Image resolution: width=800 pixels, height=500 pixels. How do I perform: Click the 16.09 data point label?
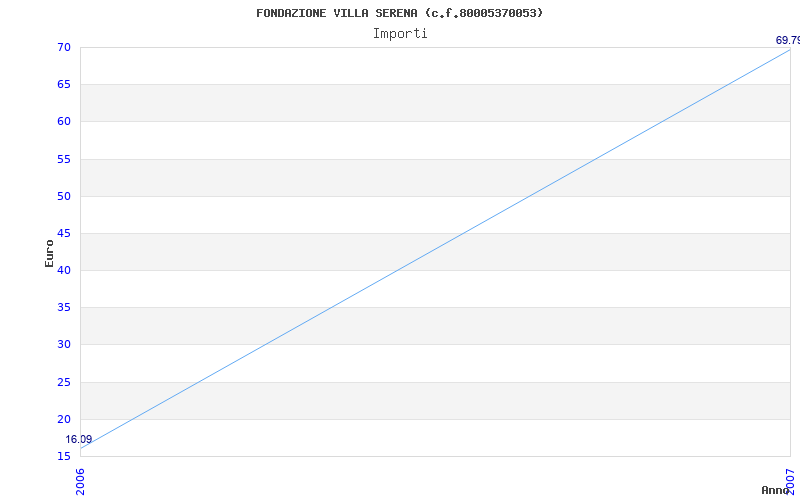pyautogui.click(x=79, y=439)
